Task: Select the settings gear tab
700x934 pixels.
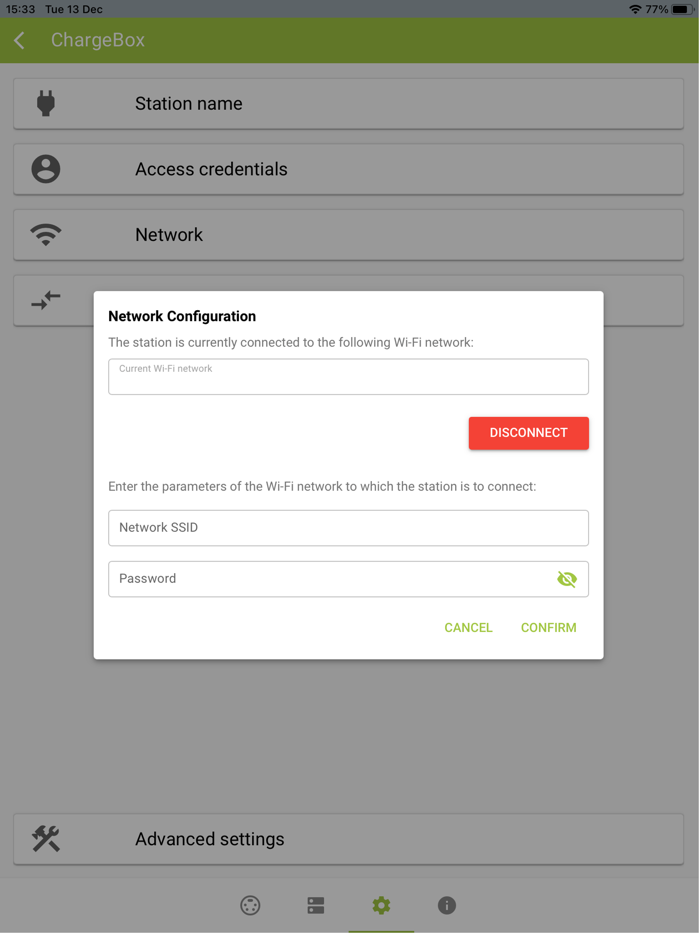Action: (x=381, y=906)
